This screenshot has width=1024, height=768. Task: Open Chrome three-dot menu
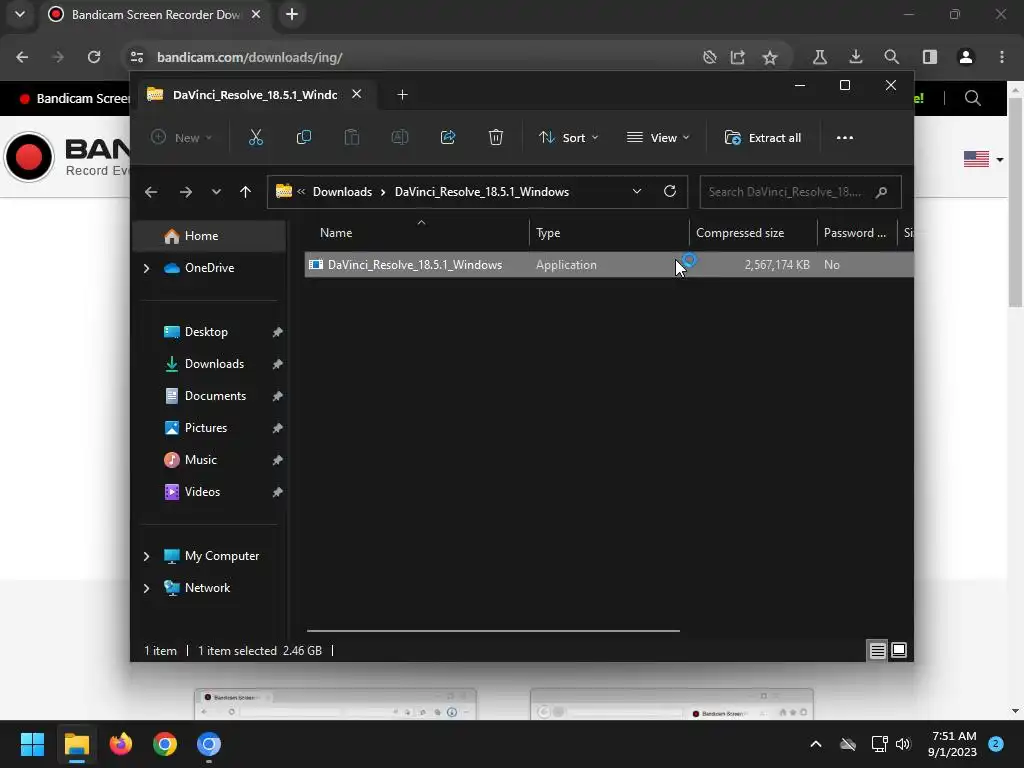coord(1002,57)
